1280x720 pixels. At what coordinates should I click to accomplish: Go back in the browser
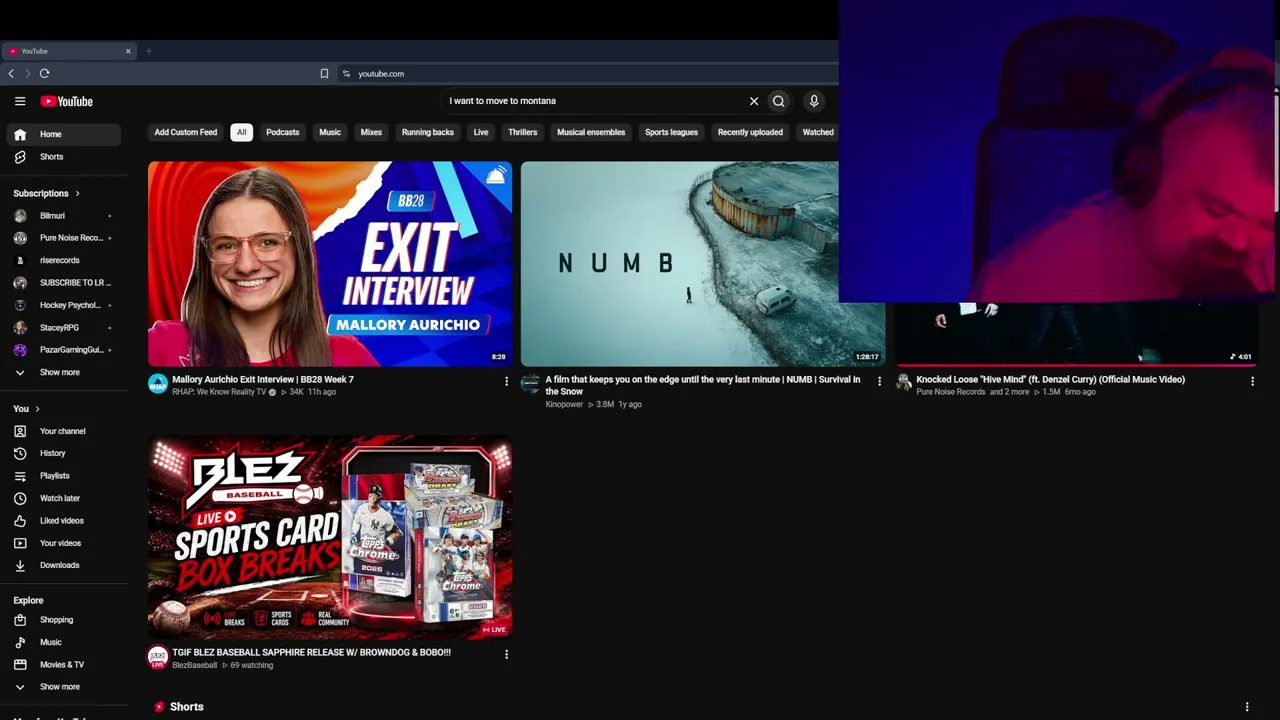click(11, 73)
